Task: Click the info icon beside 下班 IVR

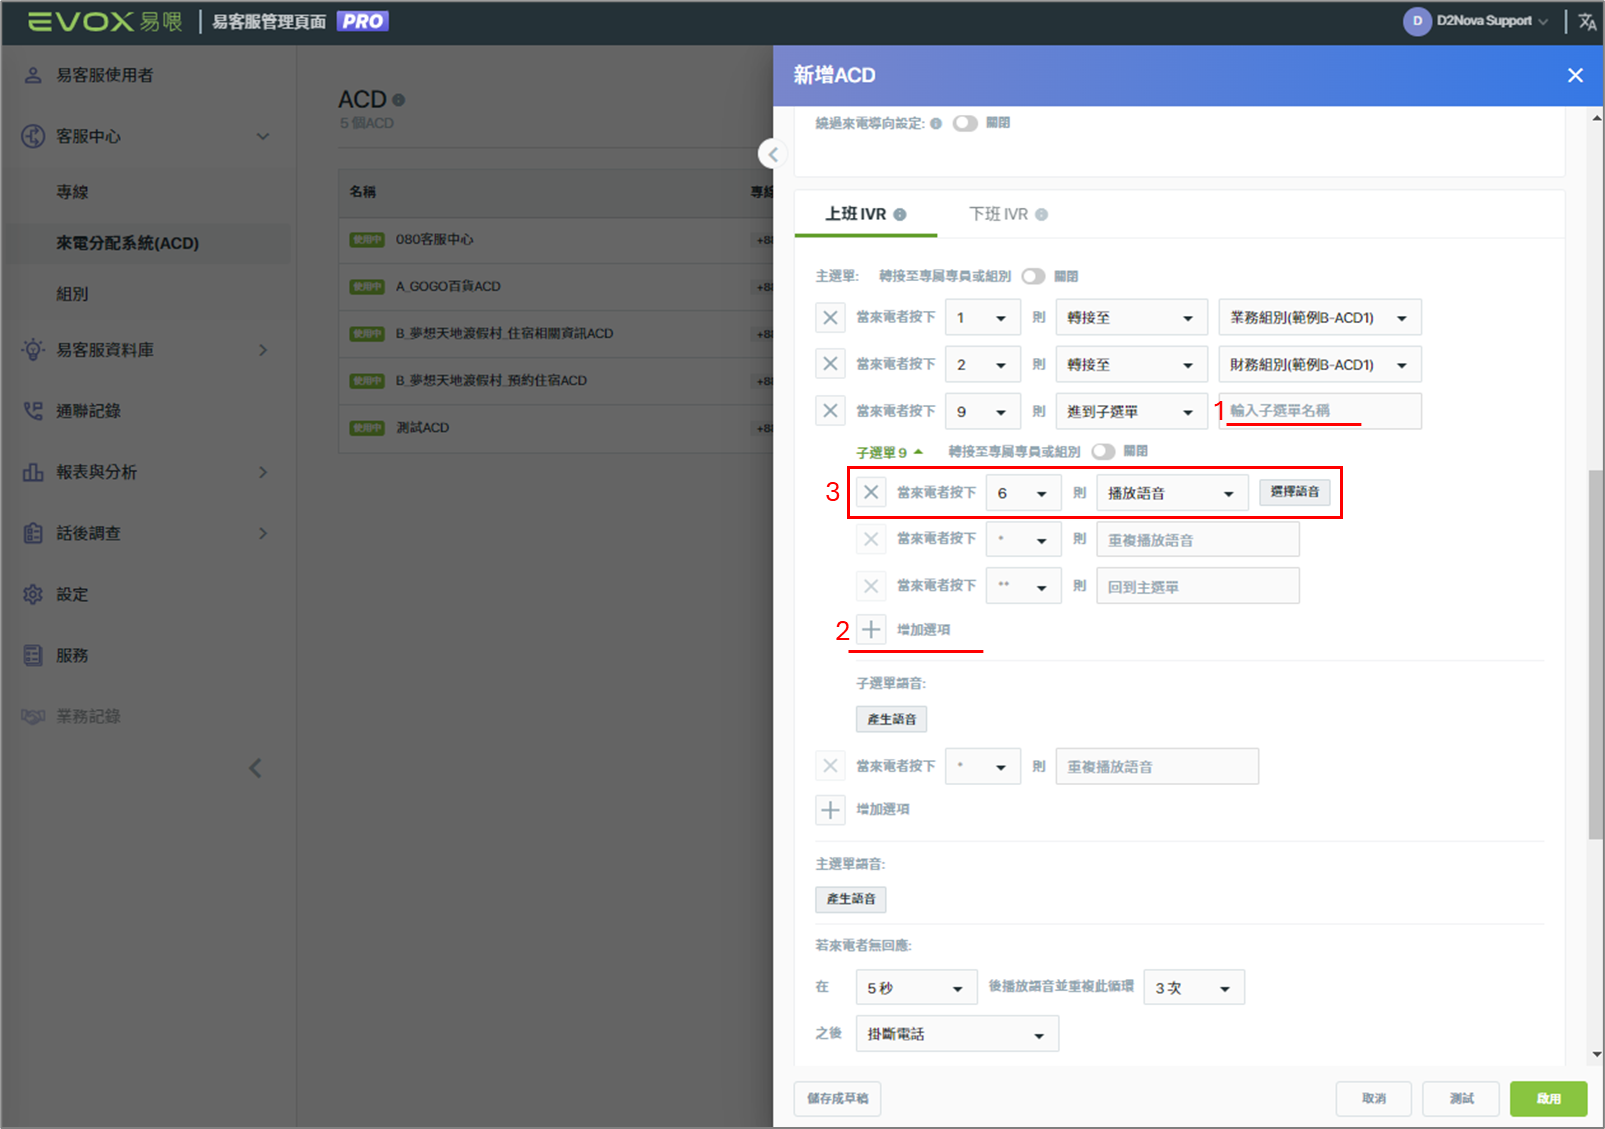Action: click(x=1042, y=214)
